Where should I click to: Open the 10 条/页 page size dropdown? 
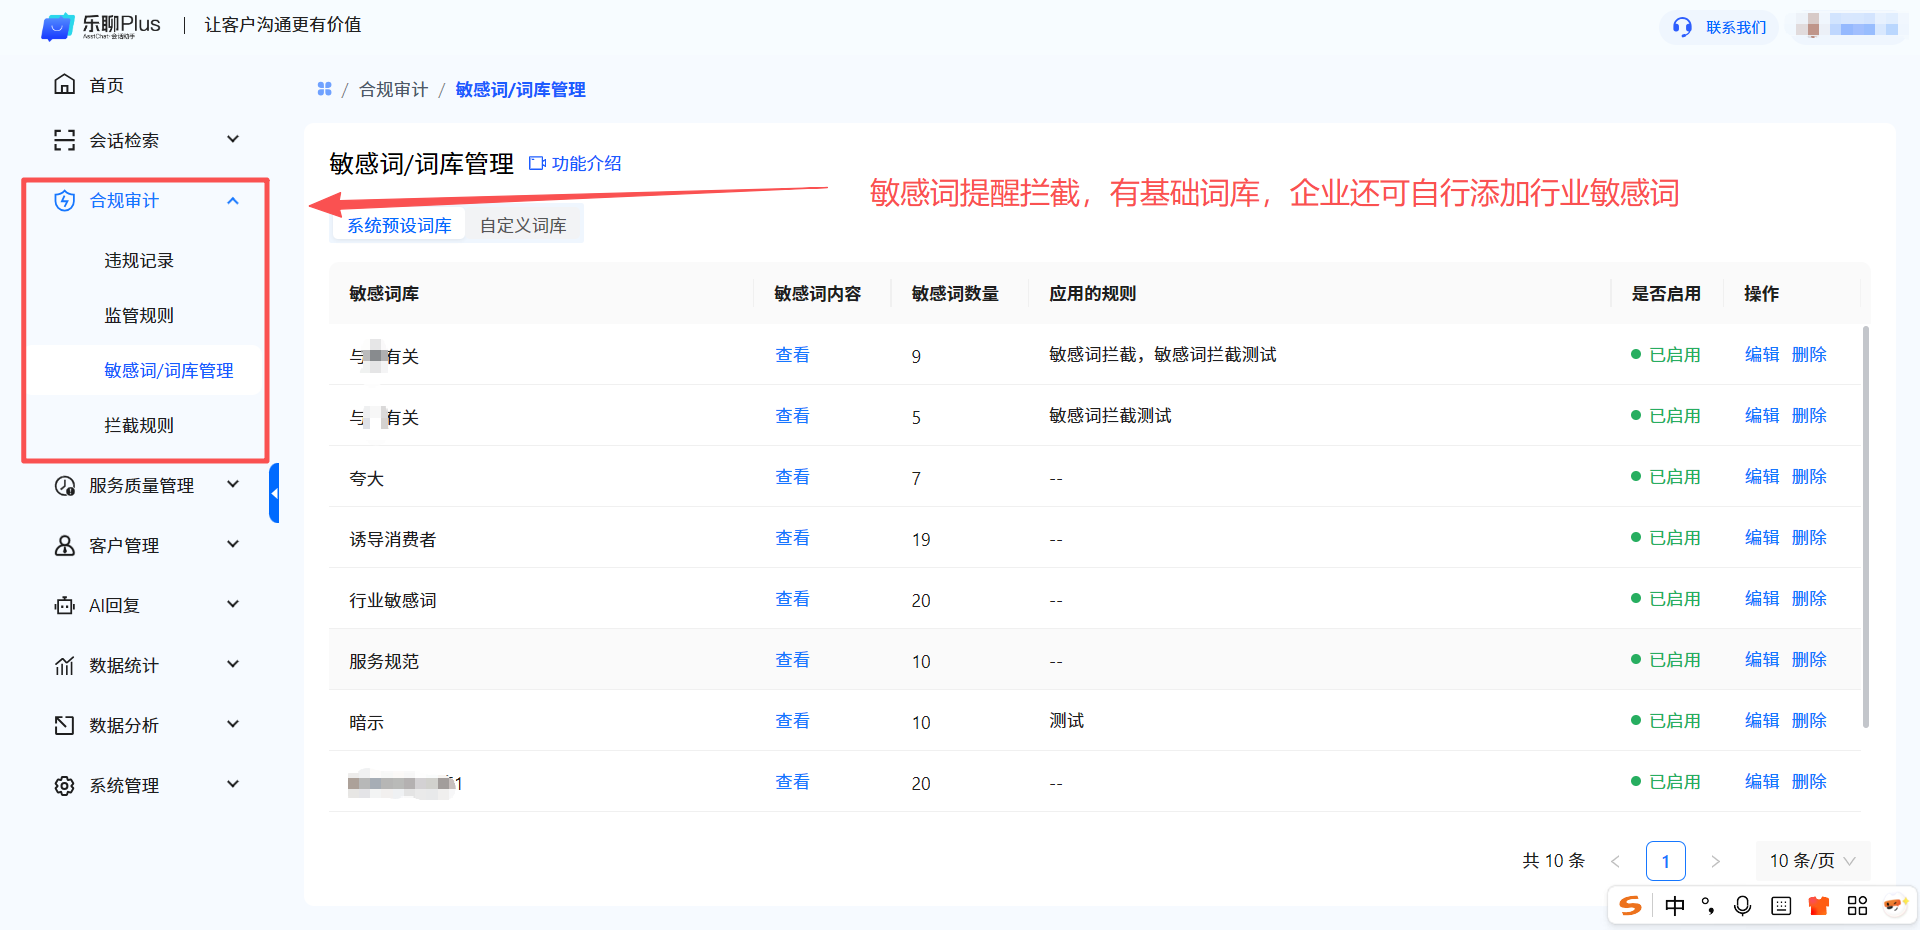pyautogui.click(x=1812, y=861)
